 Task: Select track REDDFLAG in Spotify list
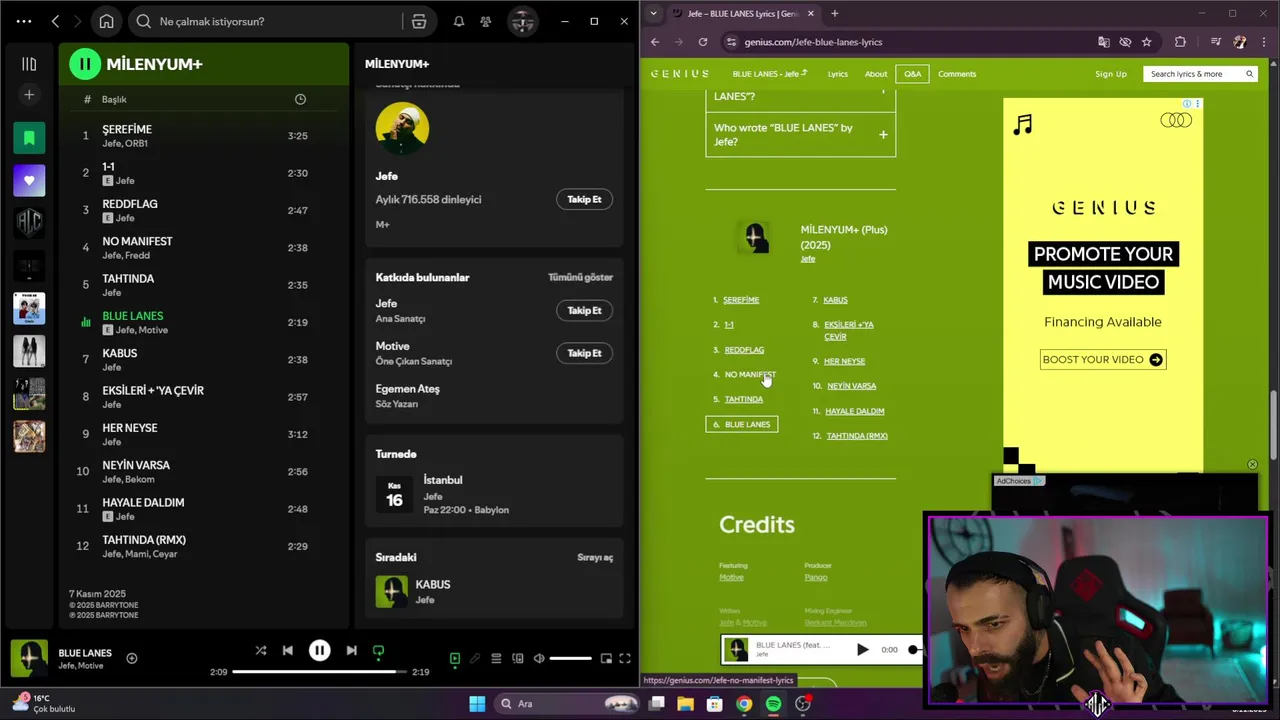130,204
